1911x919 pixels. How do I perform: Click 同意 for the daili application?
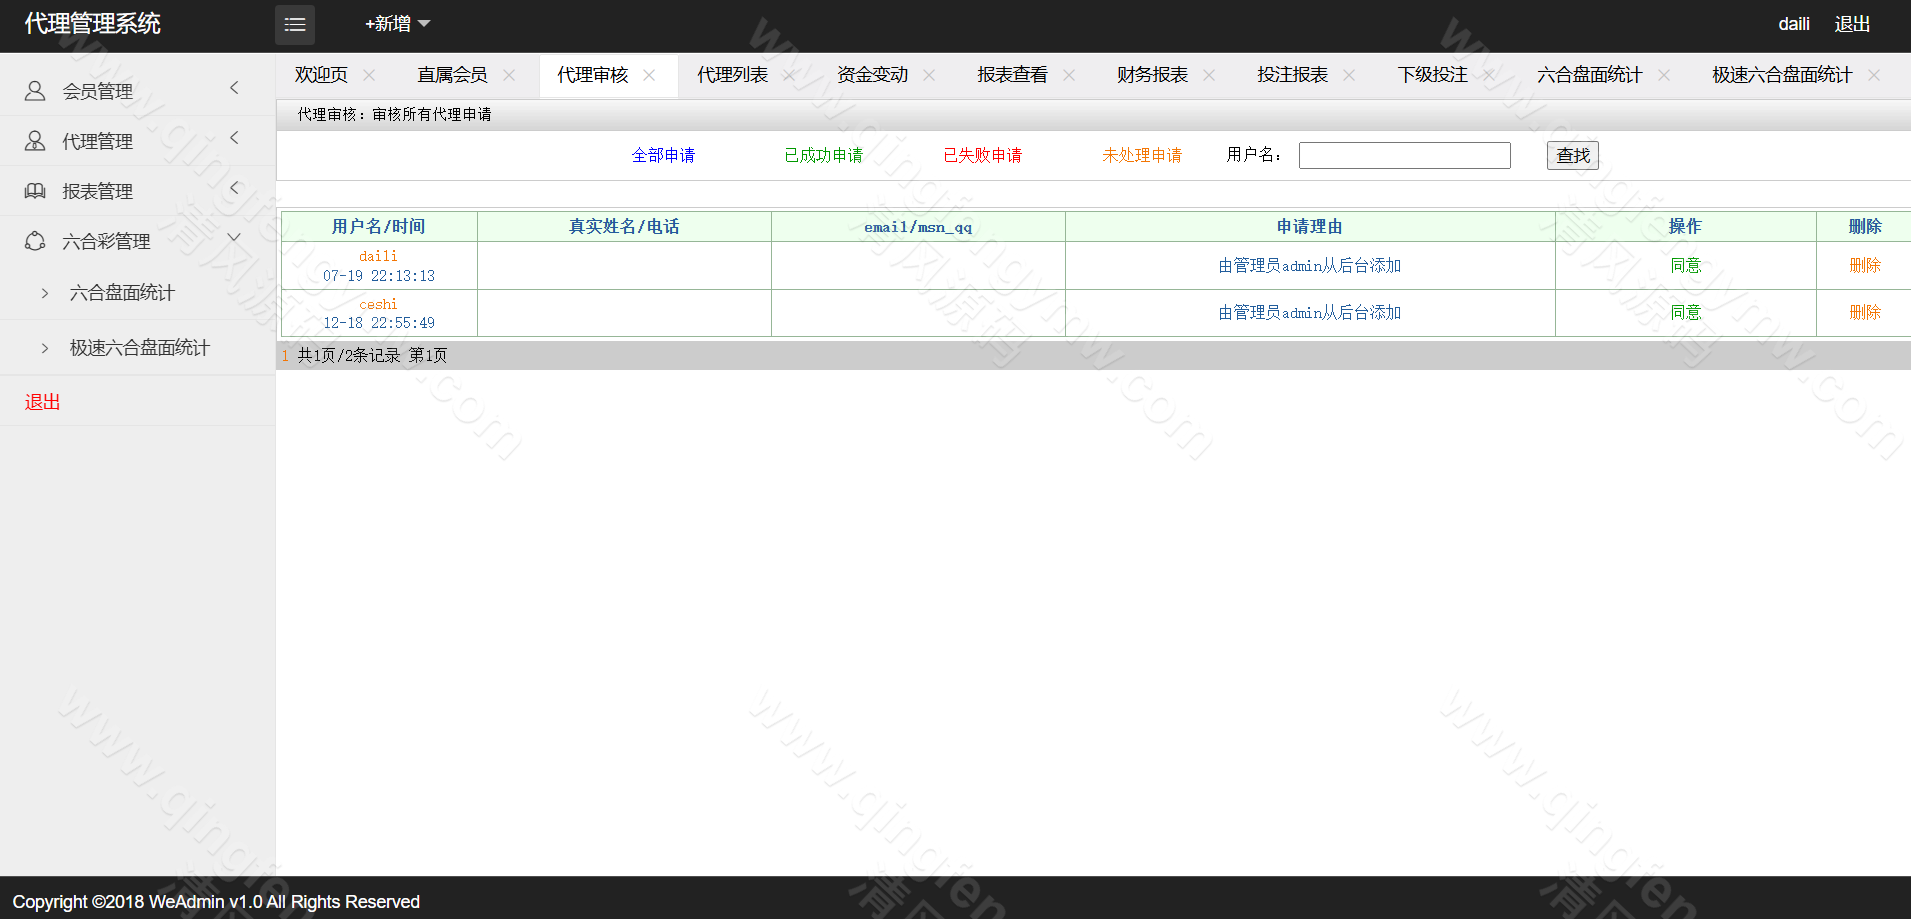[1685, 265]
